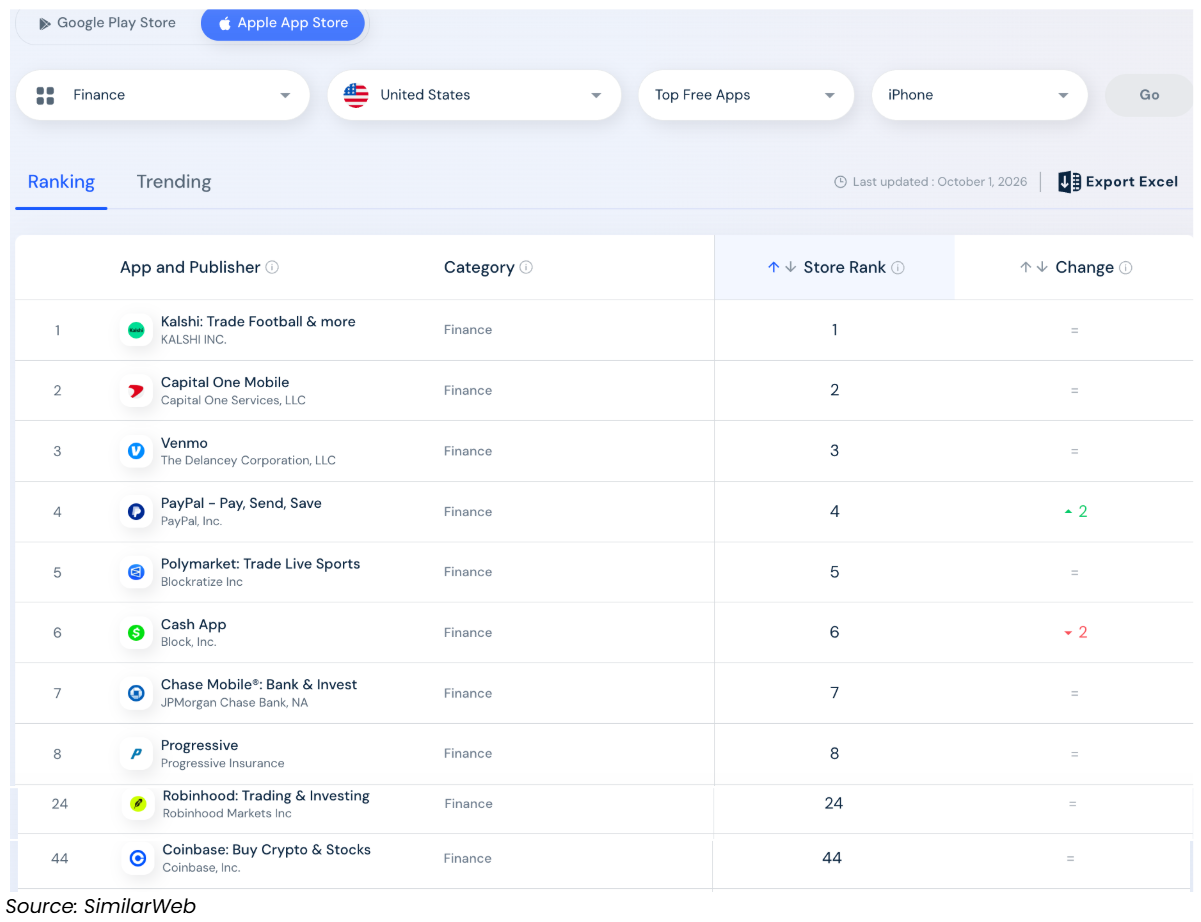Open Chase Mobile: Bank & Invest link
The image size is (1201, 922).
coord(259,685)
